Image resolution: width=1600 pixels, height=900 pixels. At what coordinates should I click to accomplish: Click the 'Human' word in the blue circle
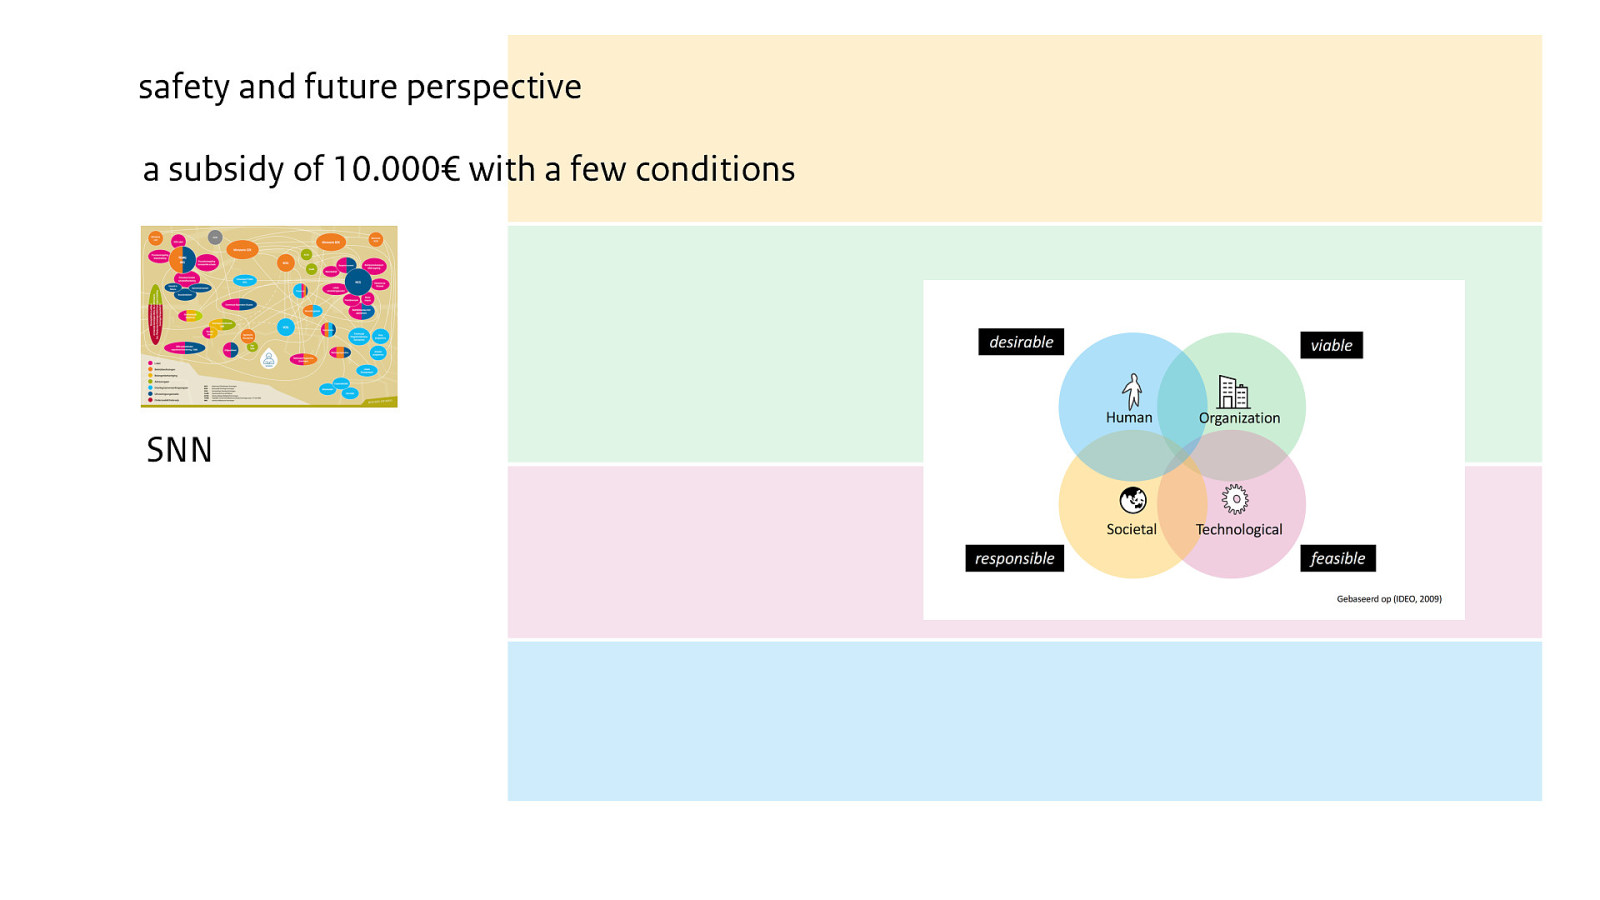[x=1129, y=418]
